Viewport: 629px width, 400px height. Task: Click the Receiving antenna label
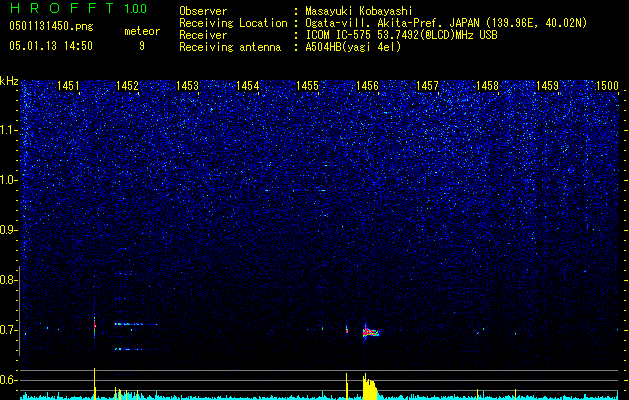(x=230, y=47)
